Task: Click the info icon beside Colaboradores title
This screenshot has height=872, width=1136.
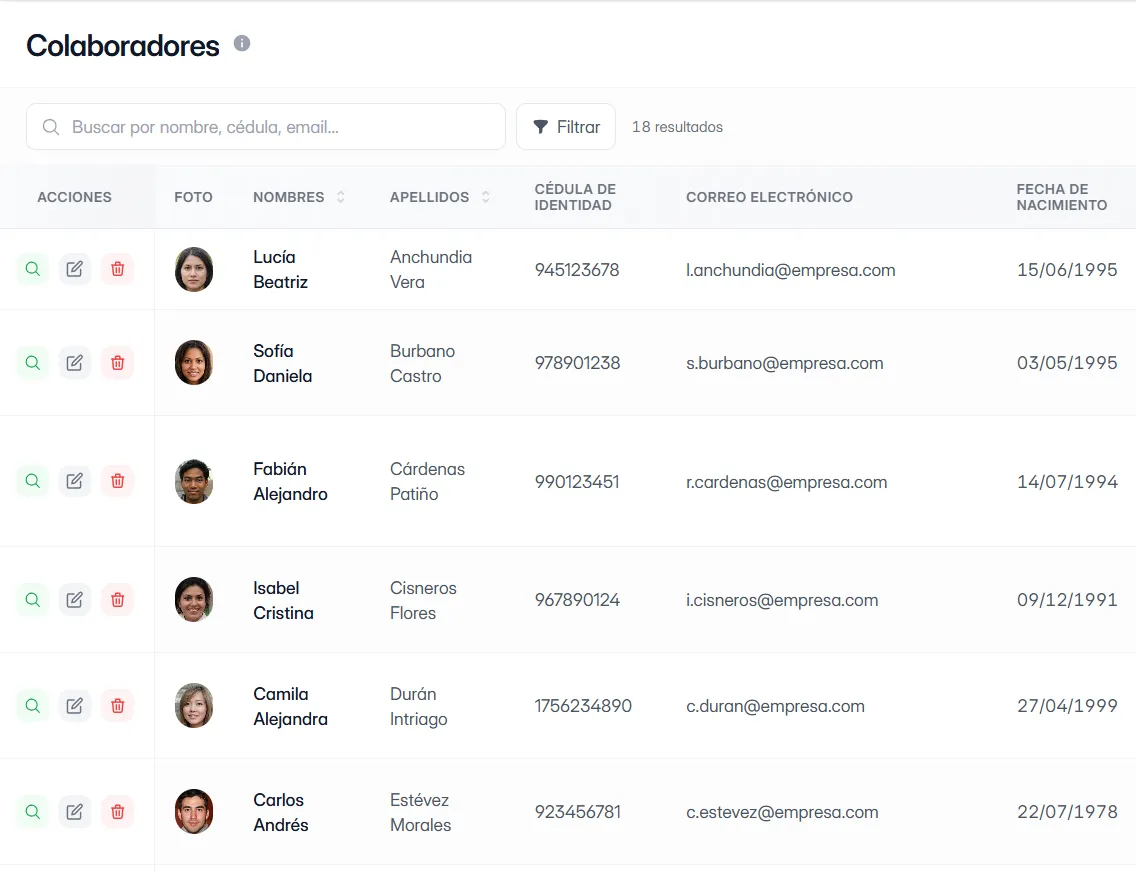Action: pyautogui.click(x=242, y=43)
